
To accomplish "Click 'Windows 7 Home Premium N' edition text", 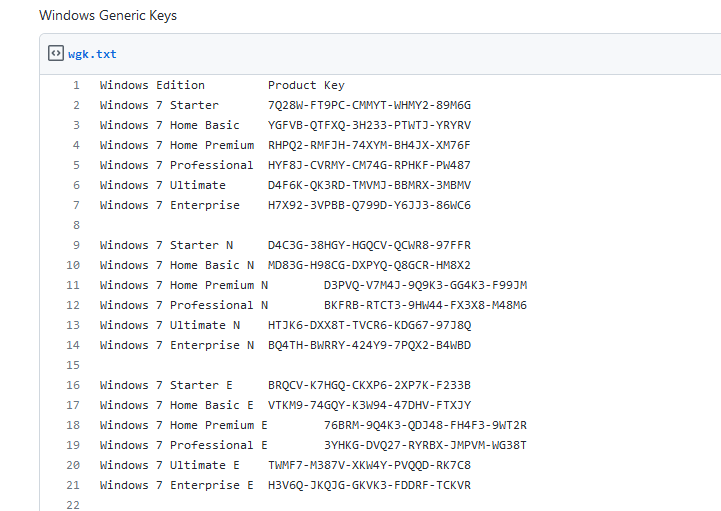I will point(184,285).
